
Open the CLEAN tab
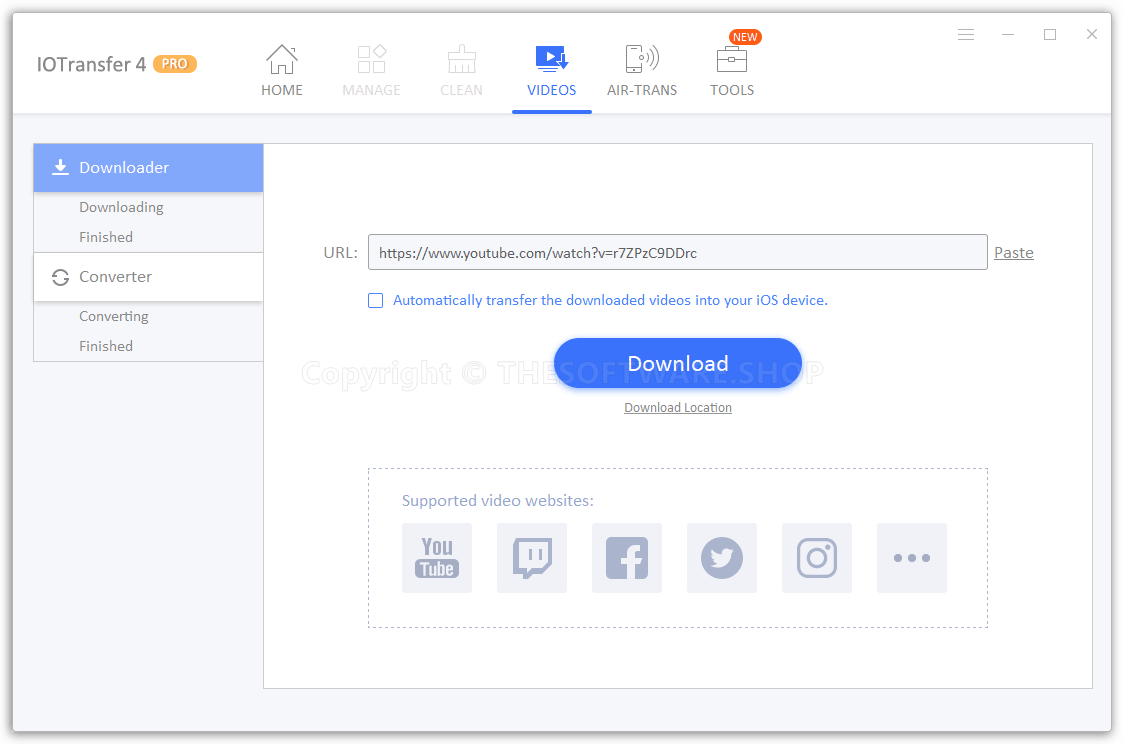tap(462, 70)
